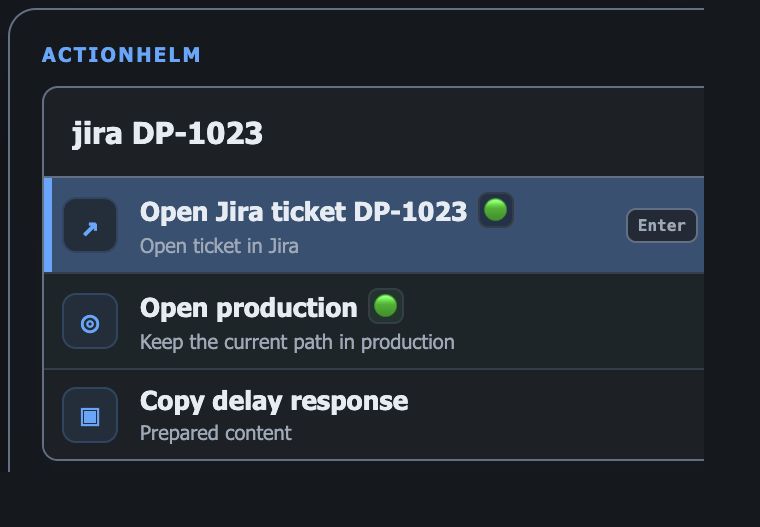
Task: Focus the search field containing jira DP-1023
Action: click(374, 133)
